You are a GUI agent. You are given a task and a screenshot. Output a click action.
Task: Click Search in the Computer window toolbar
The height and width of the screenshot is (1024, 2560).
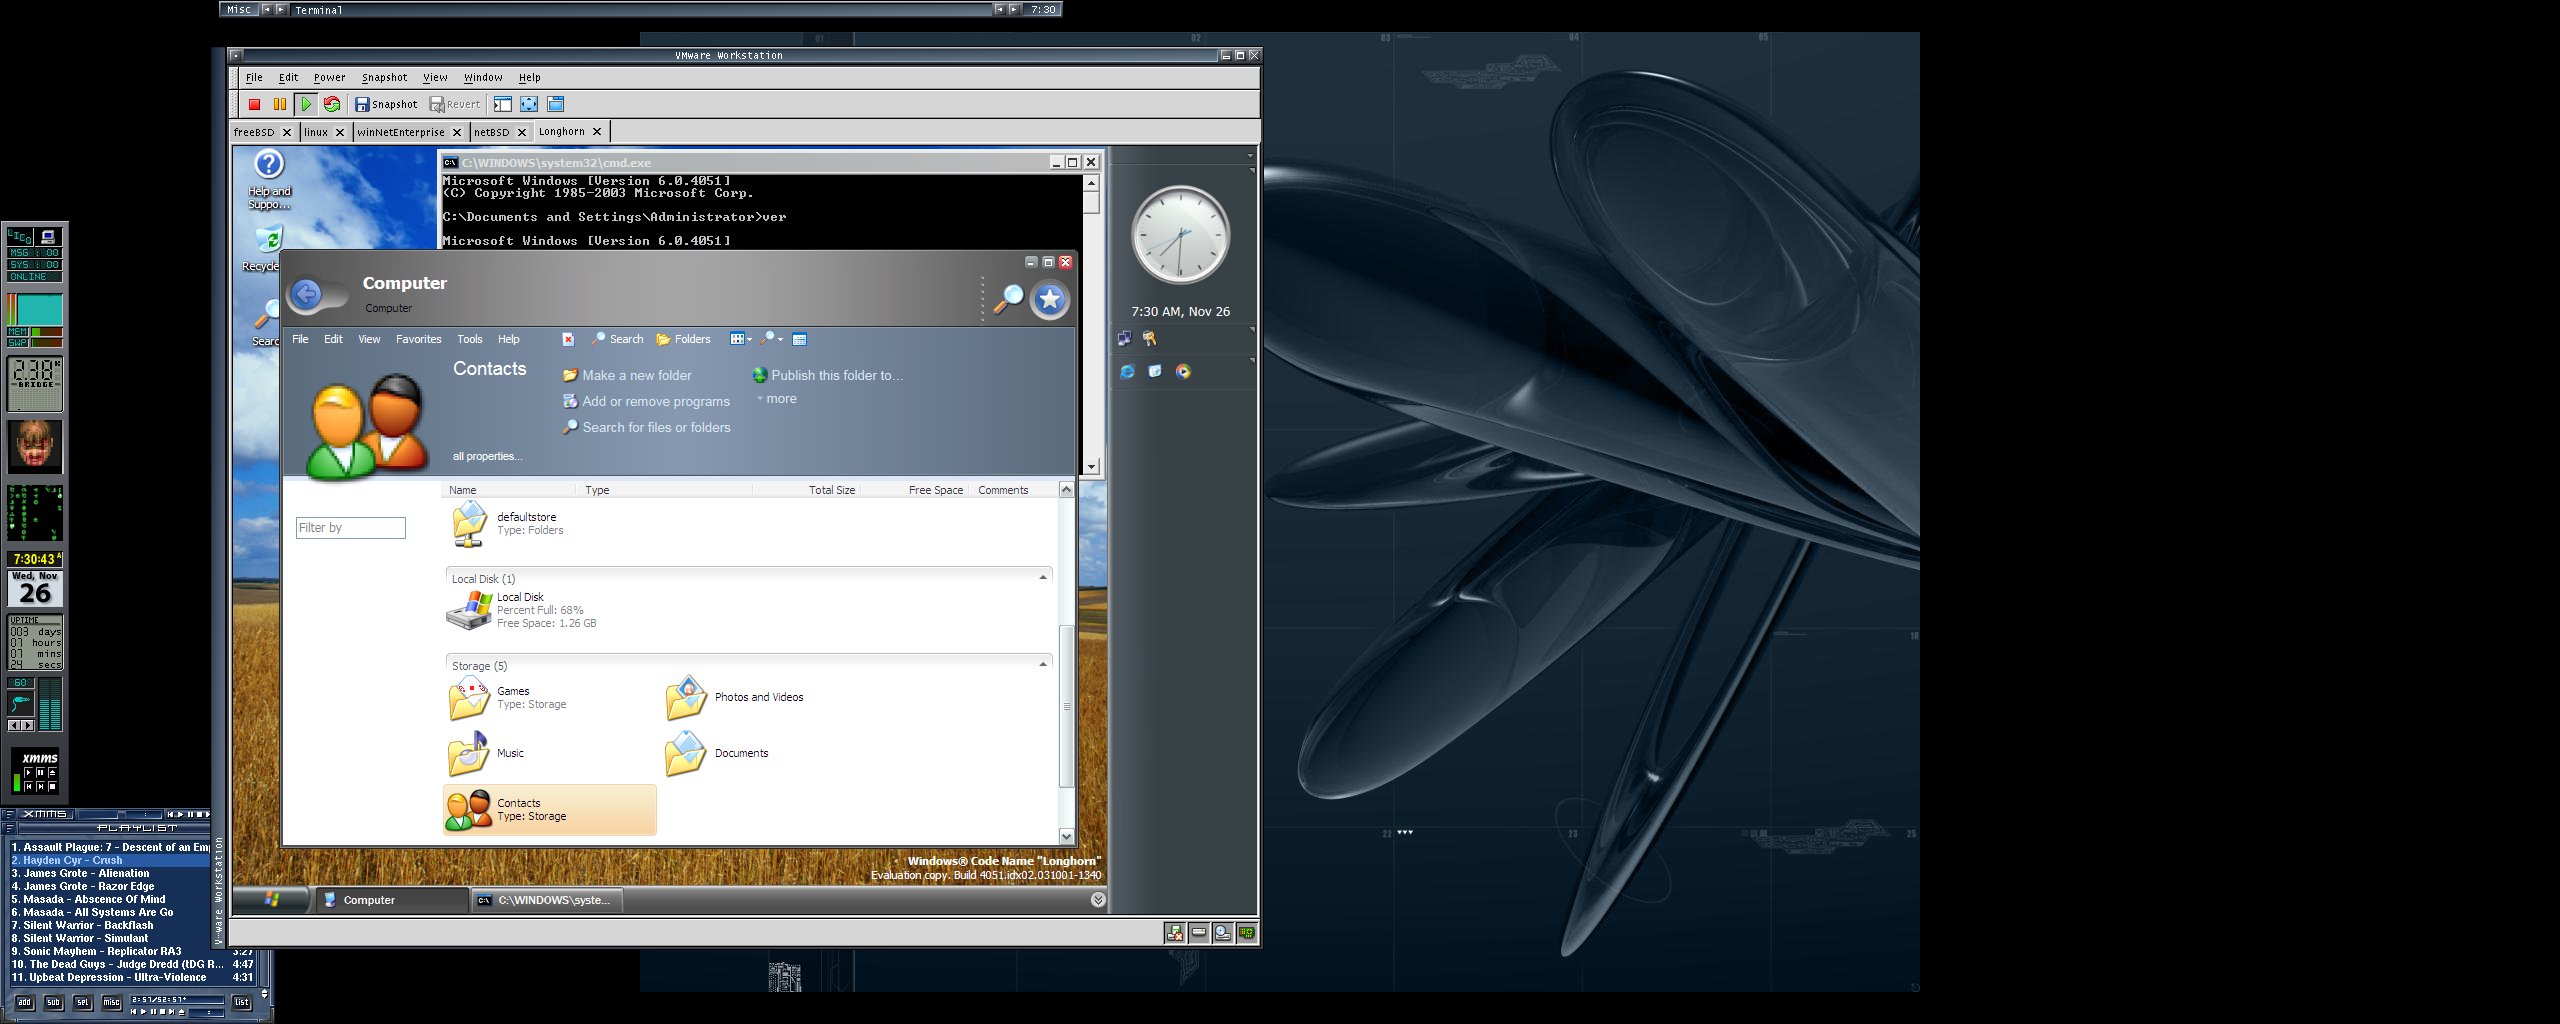point(617,339)
